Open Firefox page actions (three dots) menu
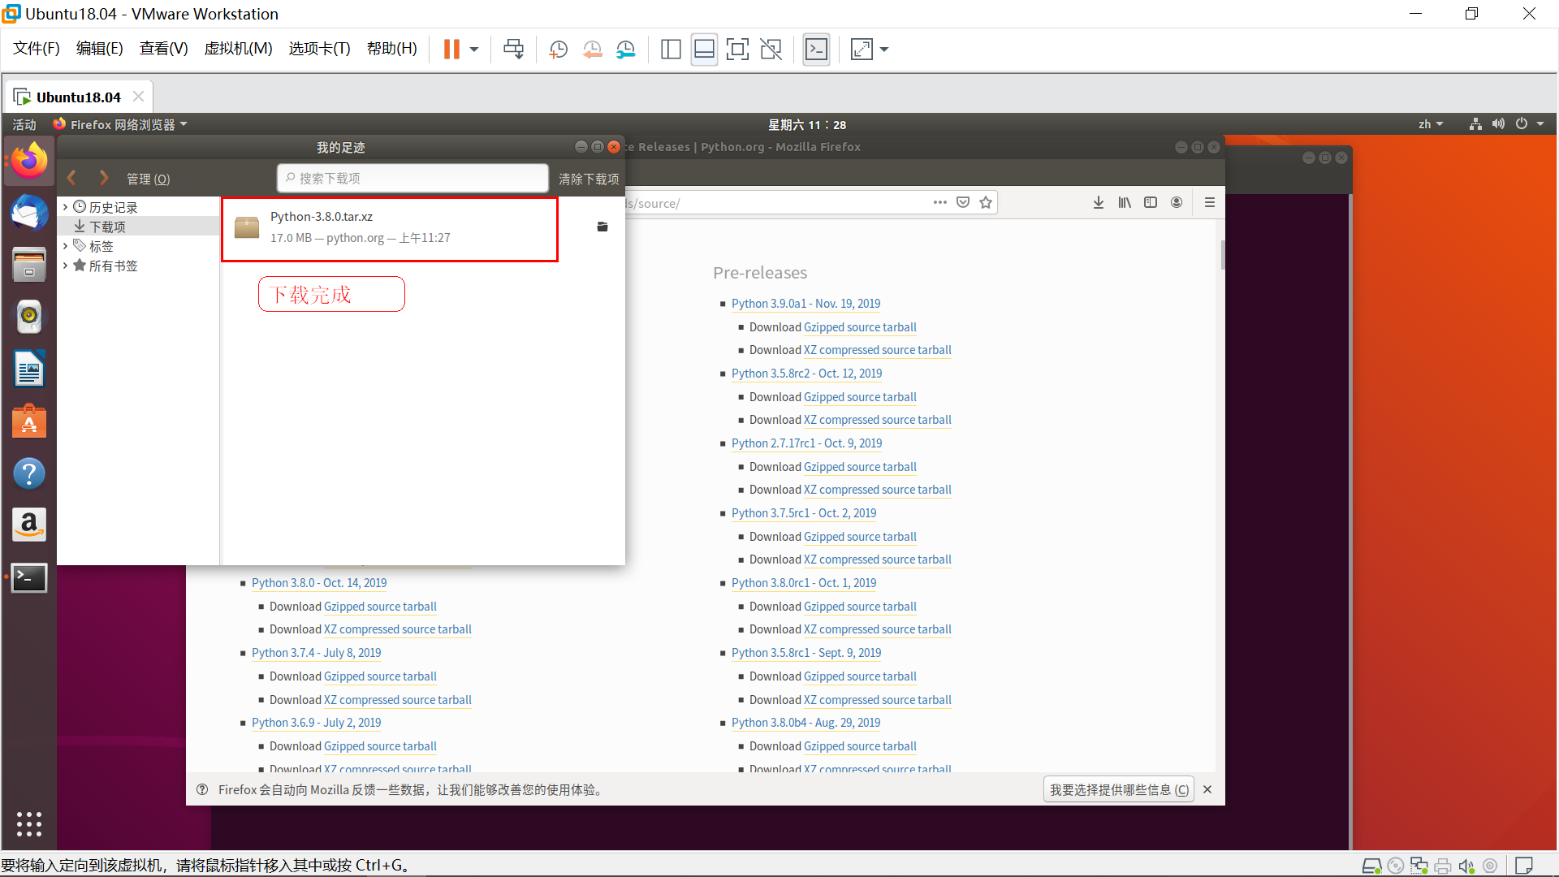Viewport: 1559px width, 877px height. coord(940,202)
